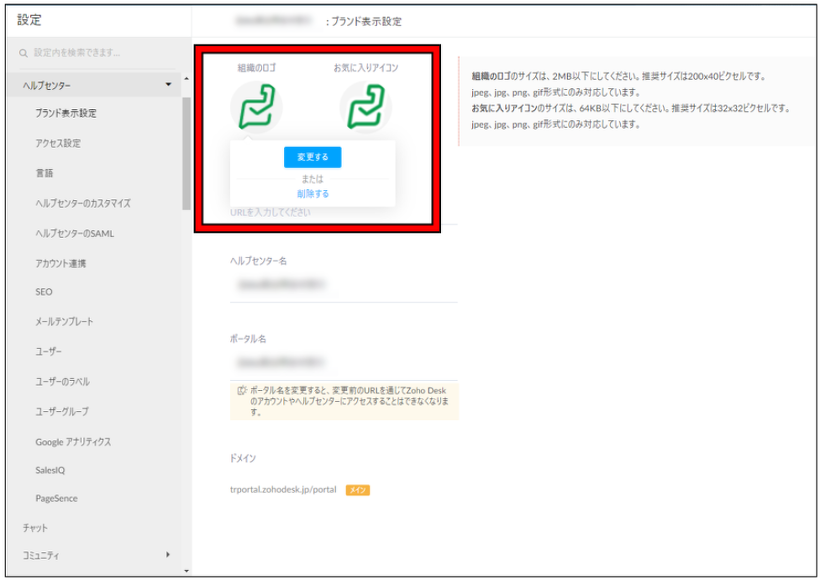Click the 変更する button
This screenshot has width=820, height=580.
(x=313, y=157)
